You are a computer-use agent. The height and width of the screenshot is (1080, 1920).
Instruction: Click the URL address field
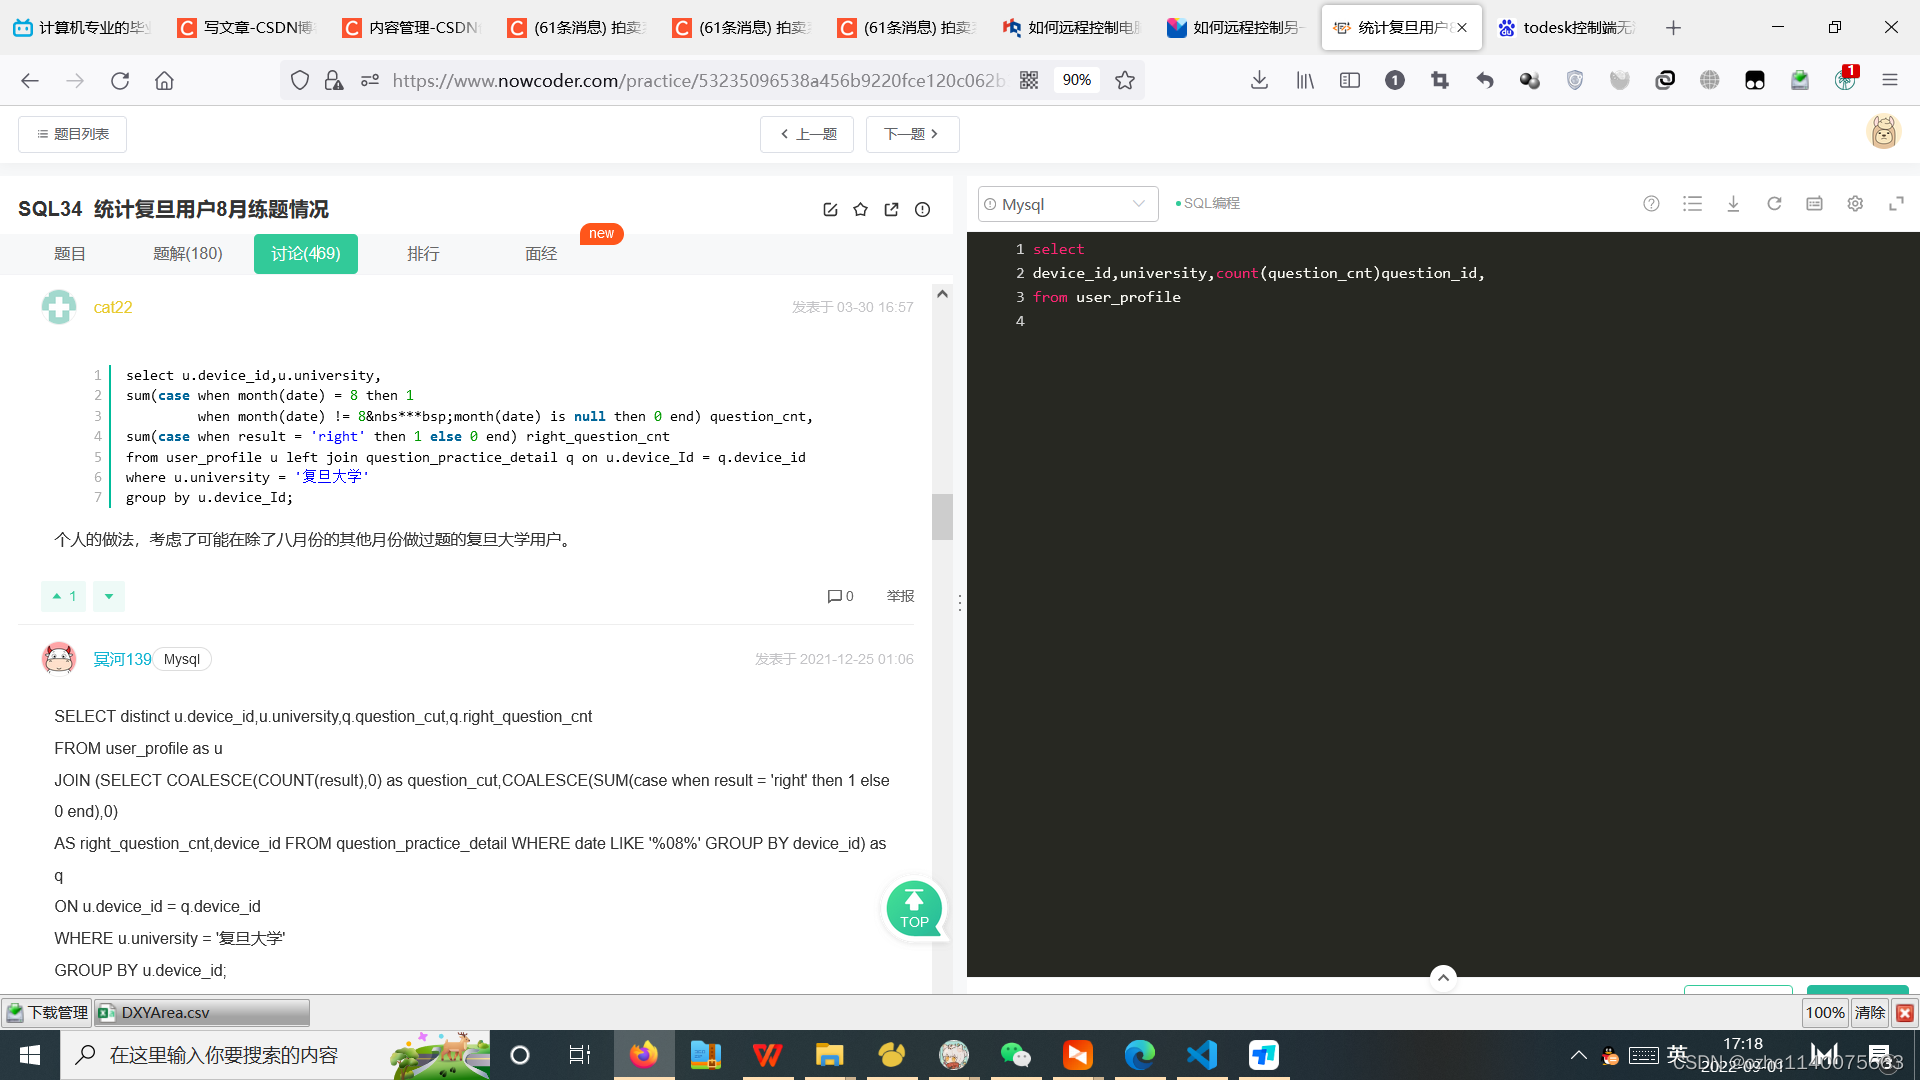coord(698,80)
